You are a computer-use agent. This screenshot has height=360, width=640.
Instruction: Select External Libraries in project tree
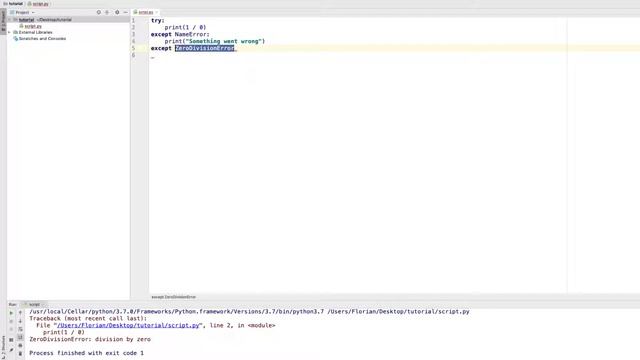35,32
